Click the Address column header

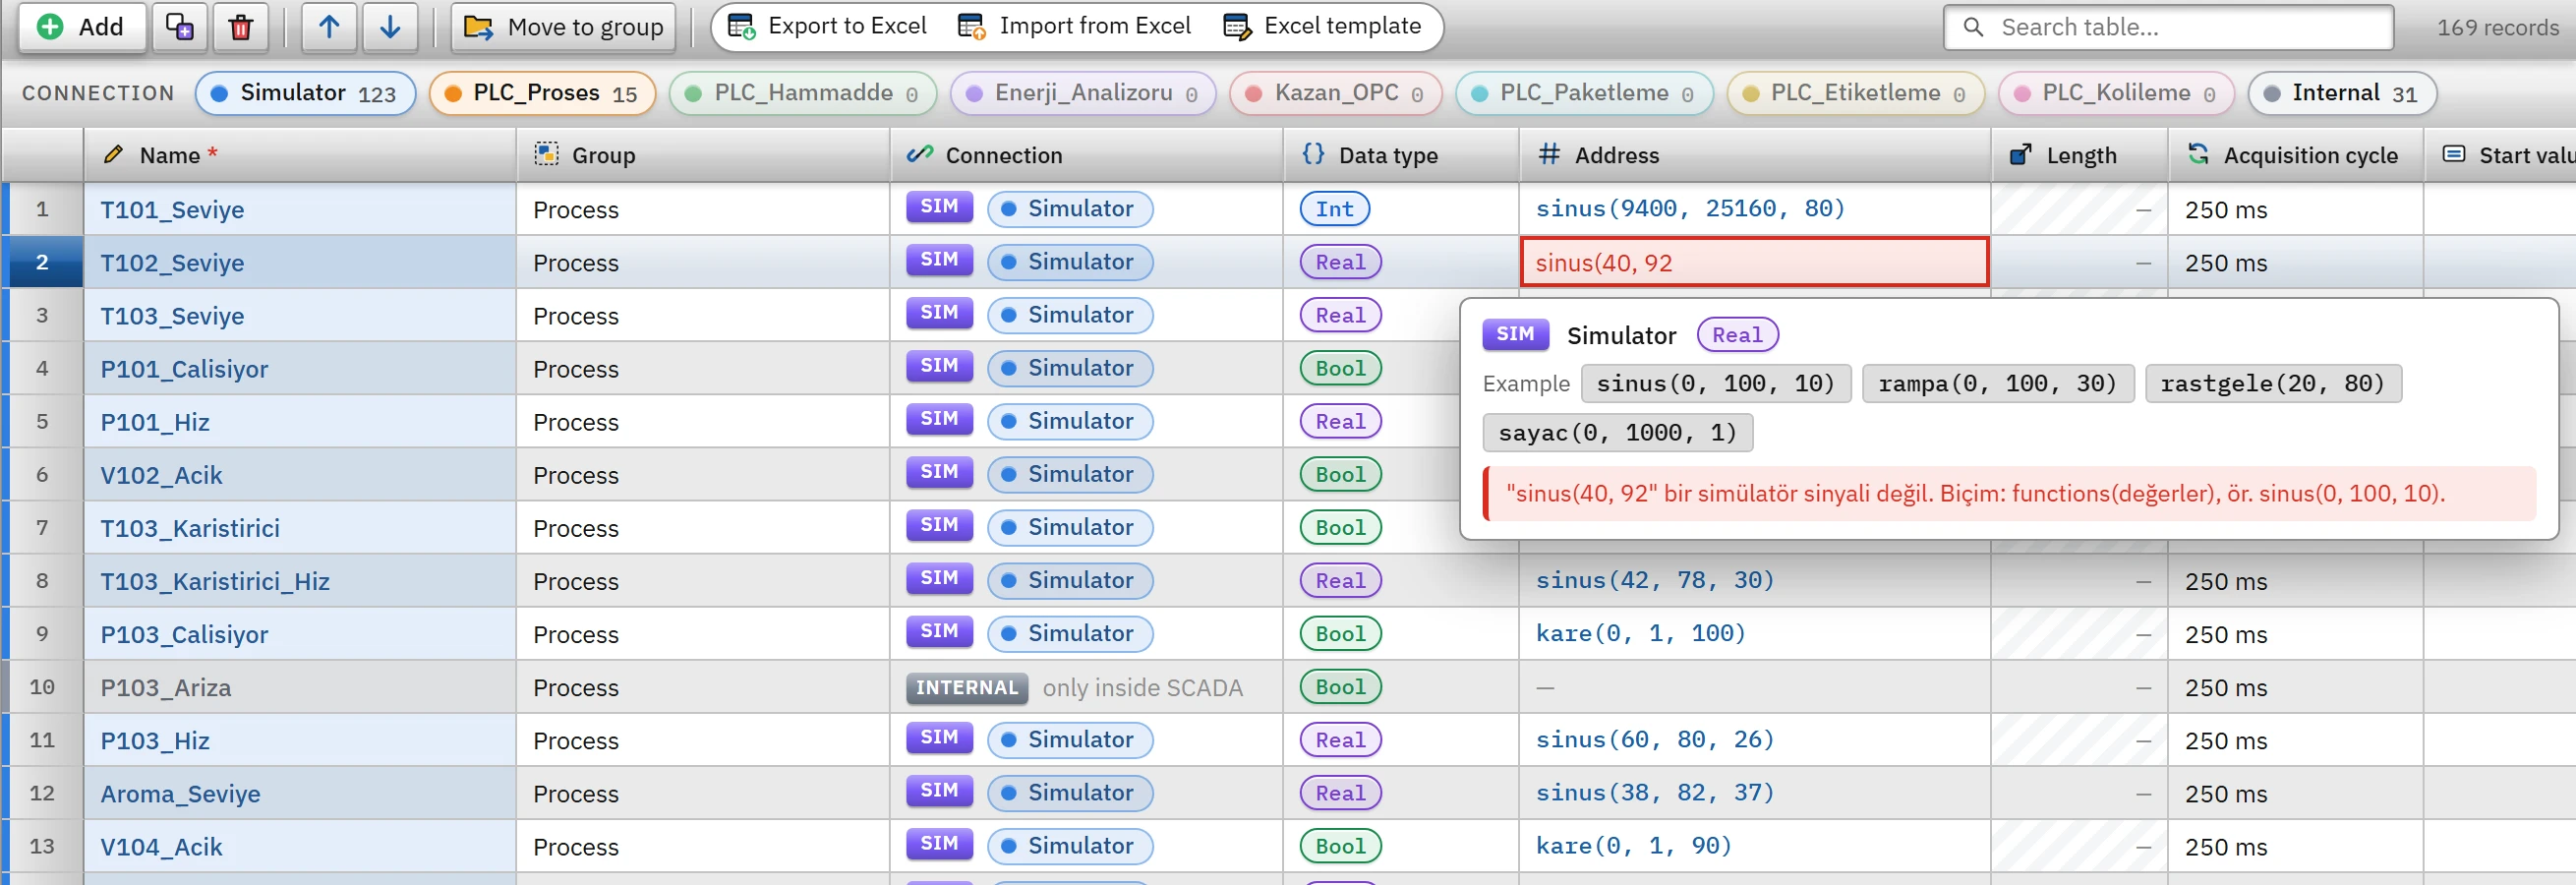[1754, 155]
